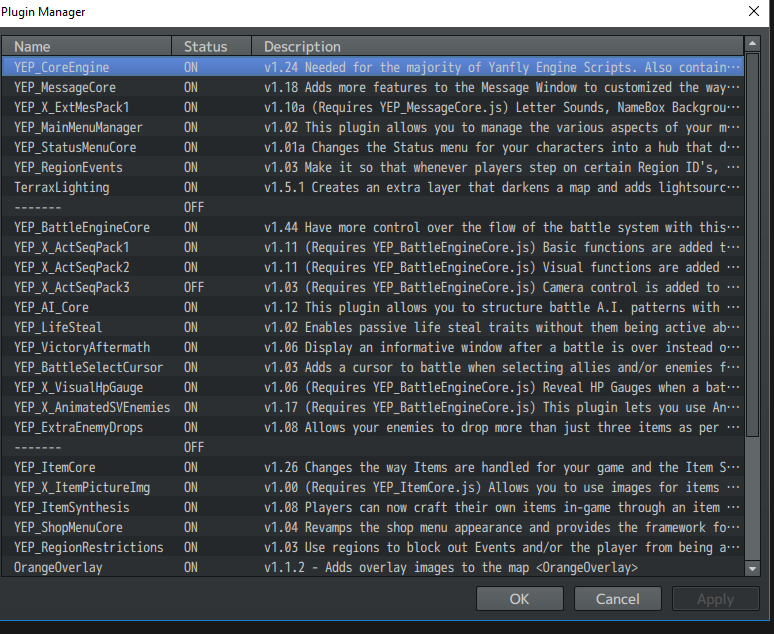
Task: Select the TerraxLighting plugin
Action: tap(373, 187)
